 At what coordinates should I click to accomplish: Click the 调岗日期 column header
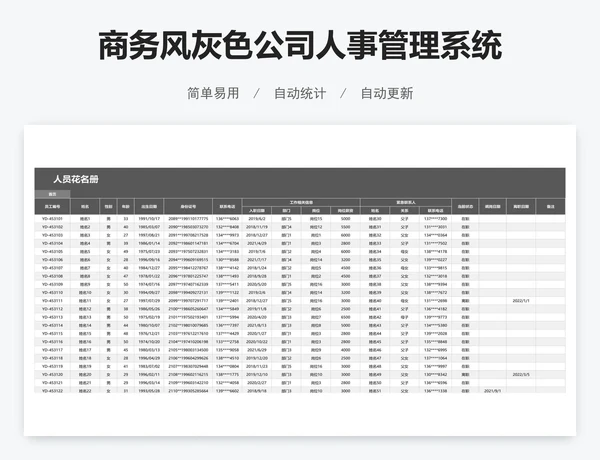tap(492, 206)
